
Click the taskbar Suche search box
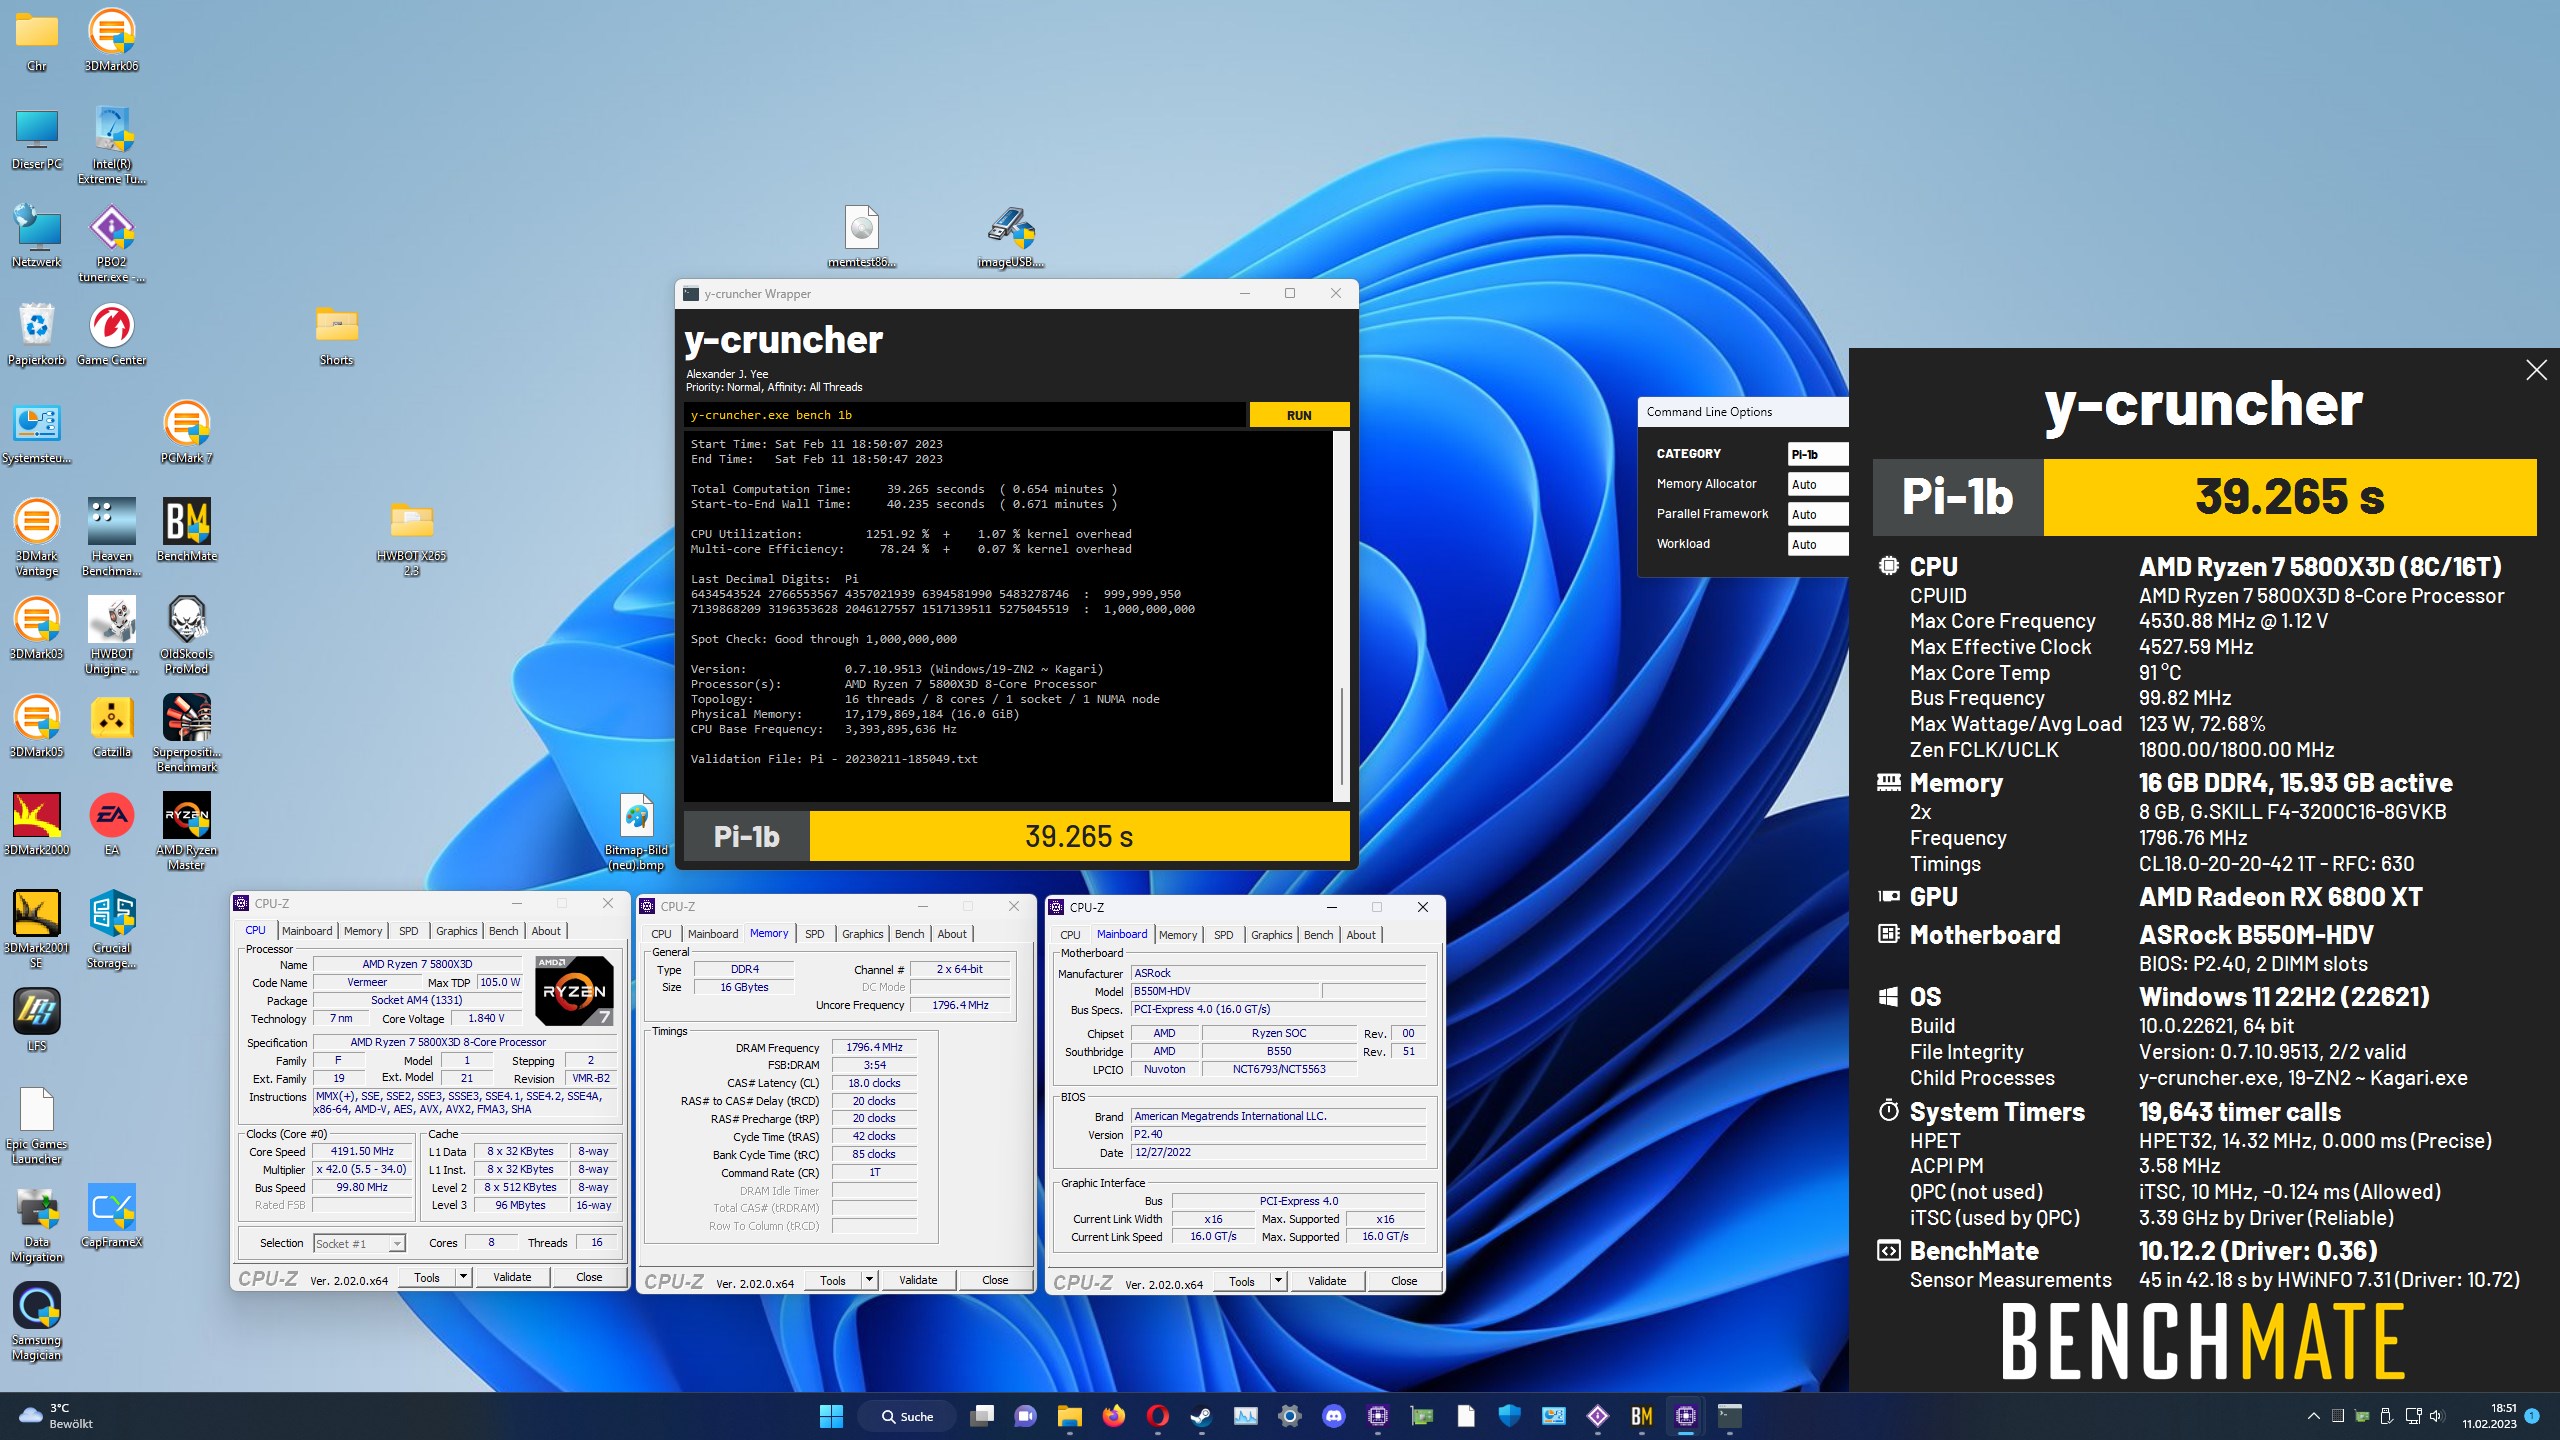pos(908,1416)
